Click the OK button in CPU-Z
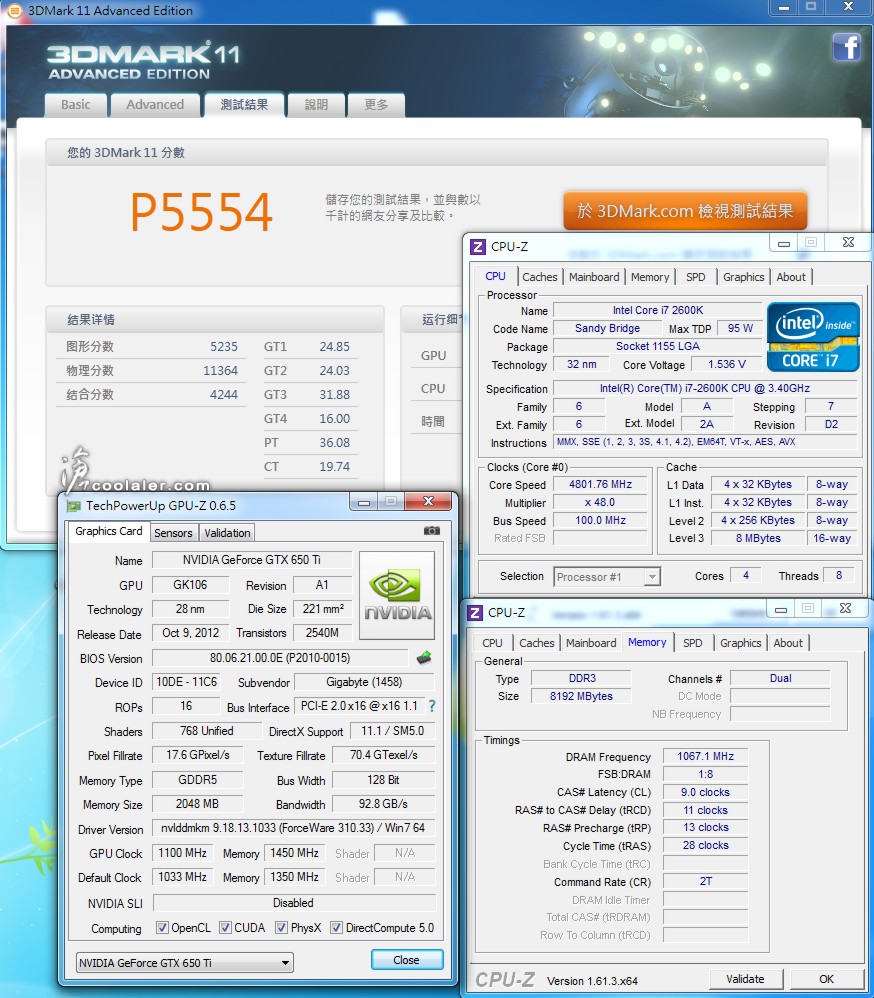The image size is (874, 998). [x=826, y=979]
